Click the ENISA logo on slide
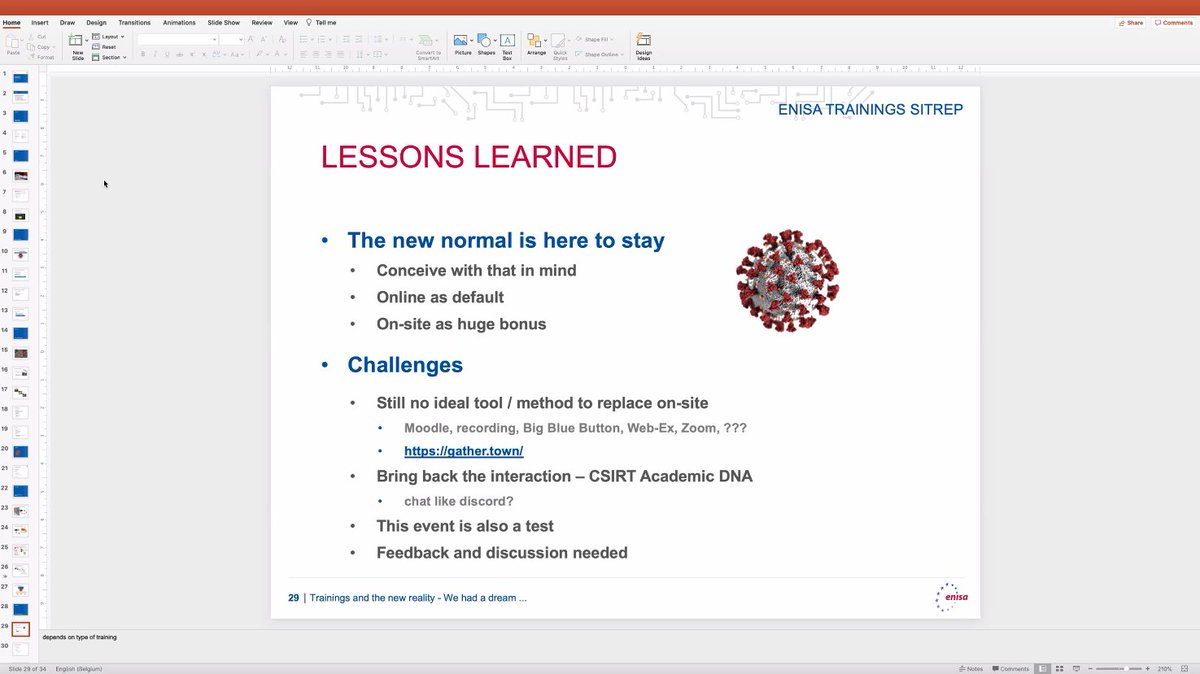 (x=950, y=597)
